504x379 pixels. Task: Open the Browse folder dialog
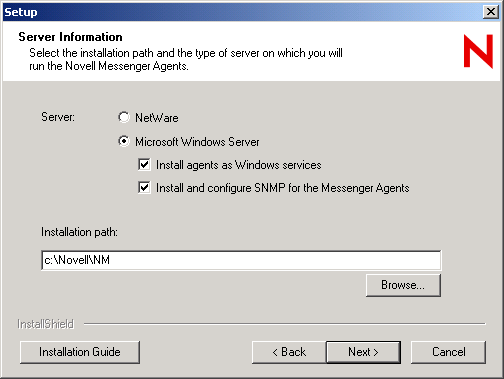click(403, 285)
